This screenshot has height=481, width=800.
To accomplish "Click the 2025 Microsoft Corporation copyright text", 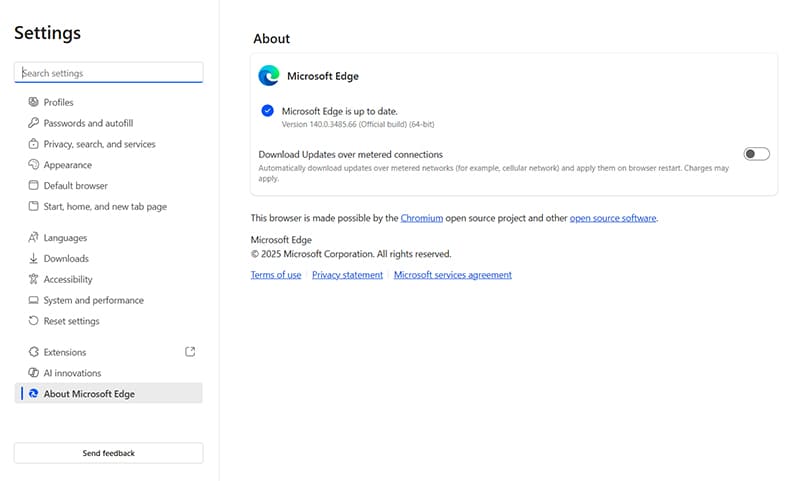I will coord(351,254).
